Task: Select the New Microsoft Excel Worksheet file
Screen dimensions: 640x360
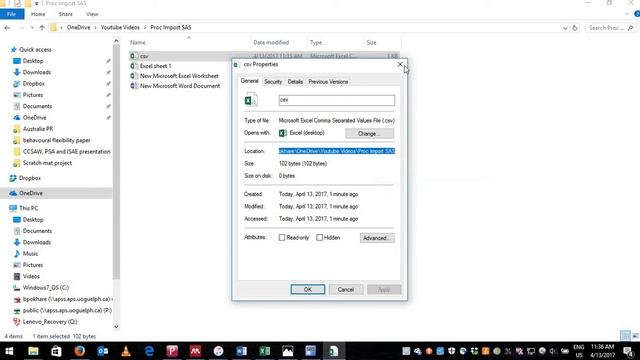Action: (x=179, y=76)
